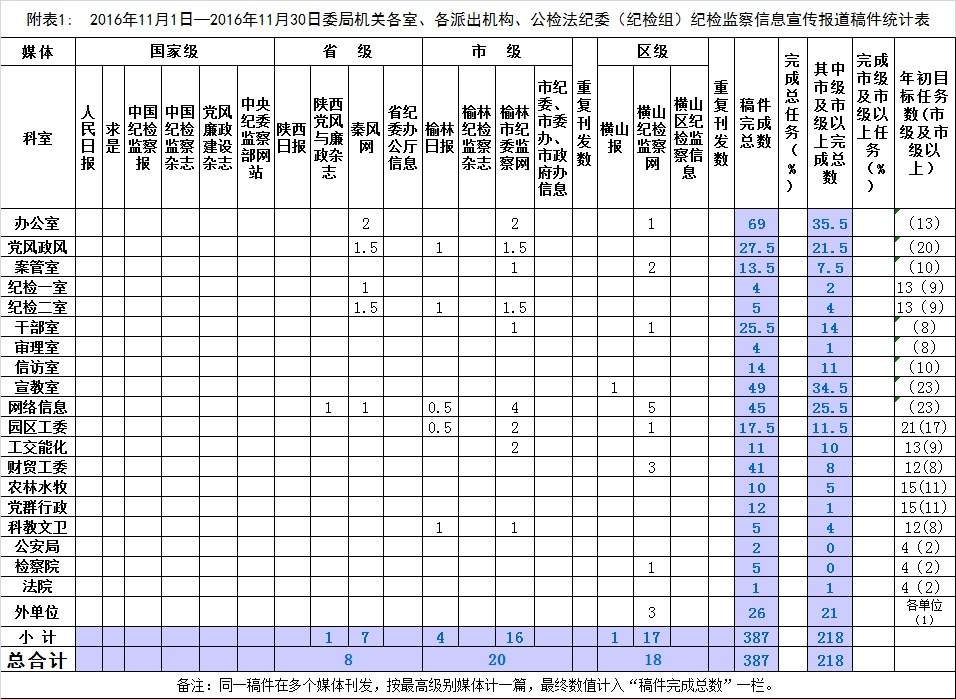The width and height of the screenshot is (956, 699).
Task: Click the 榆林日报 column header
Action: click(x=440, y=137)
